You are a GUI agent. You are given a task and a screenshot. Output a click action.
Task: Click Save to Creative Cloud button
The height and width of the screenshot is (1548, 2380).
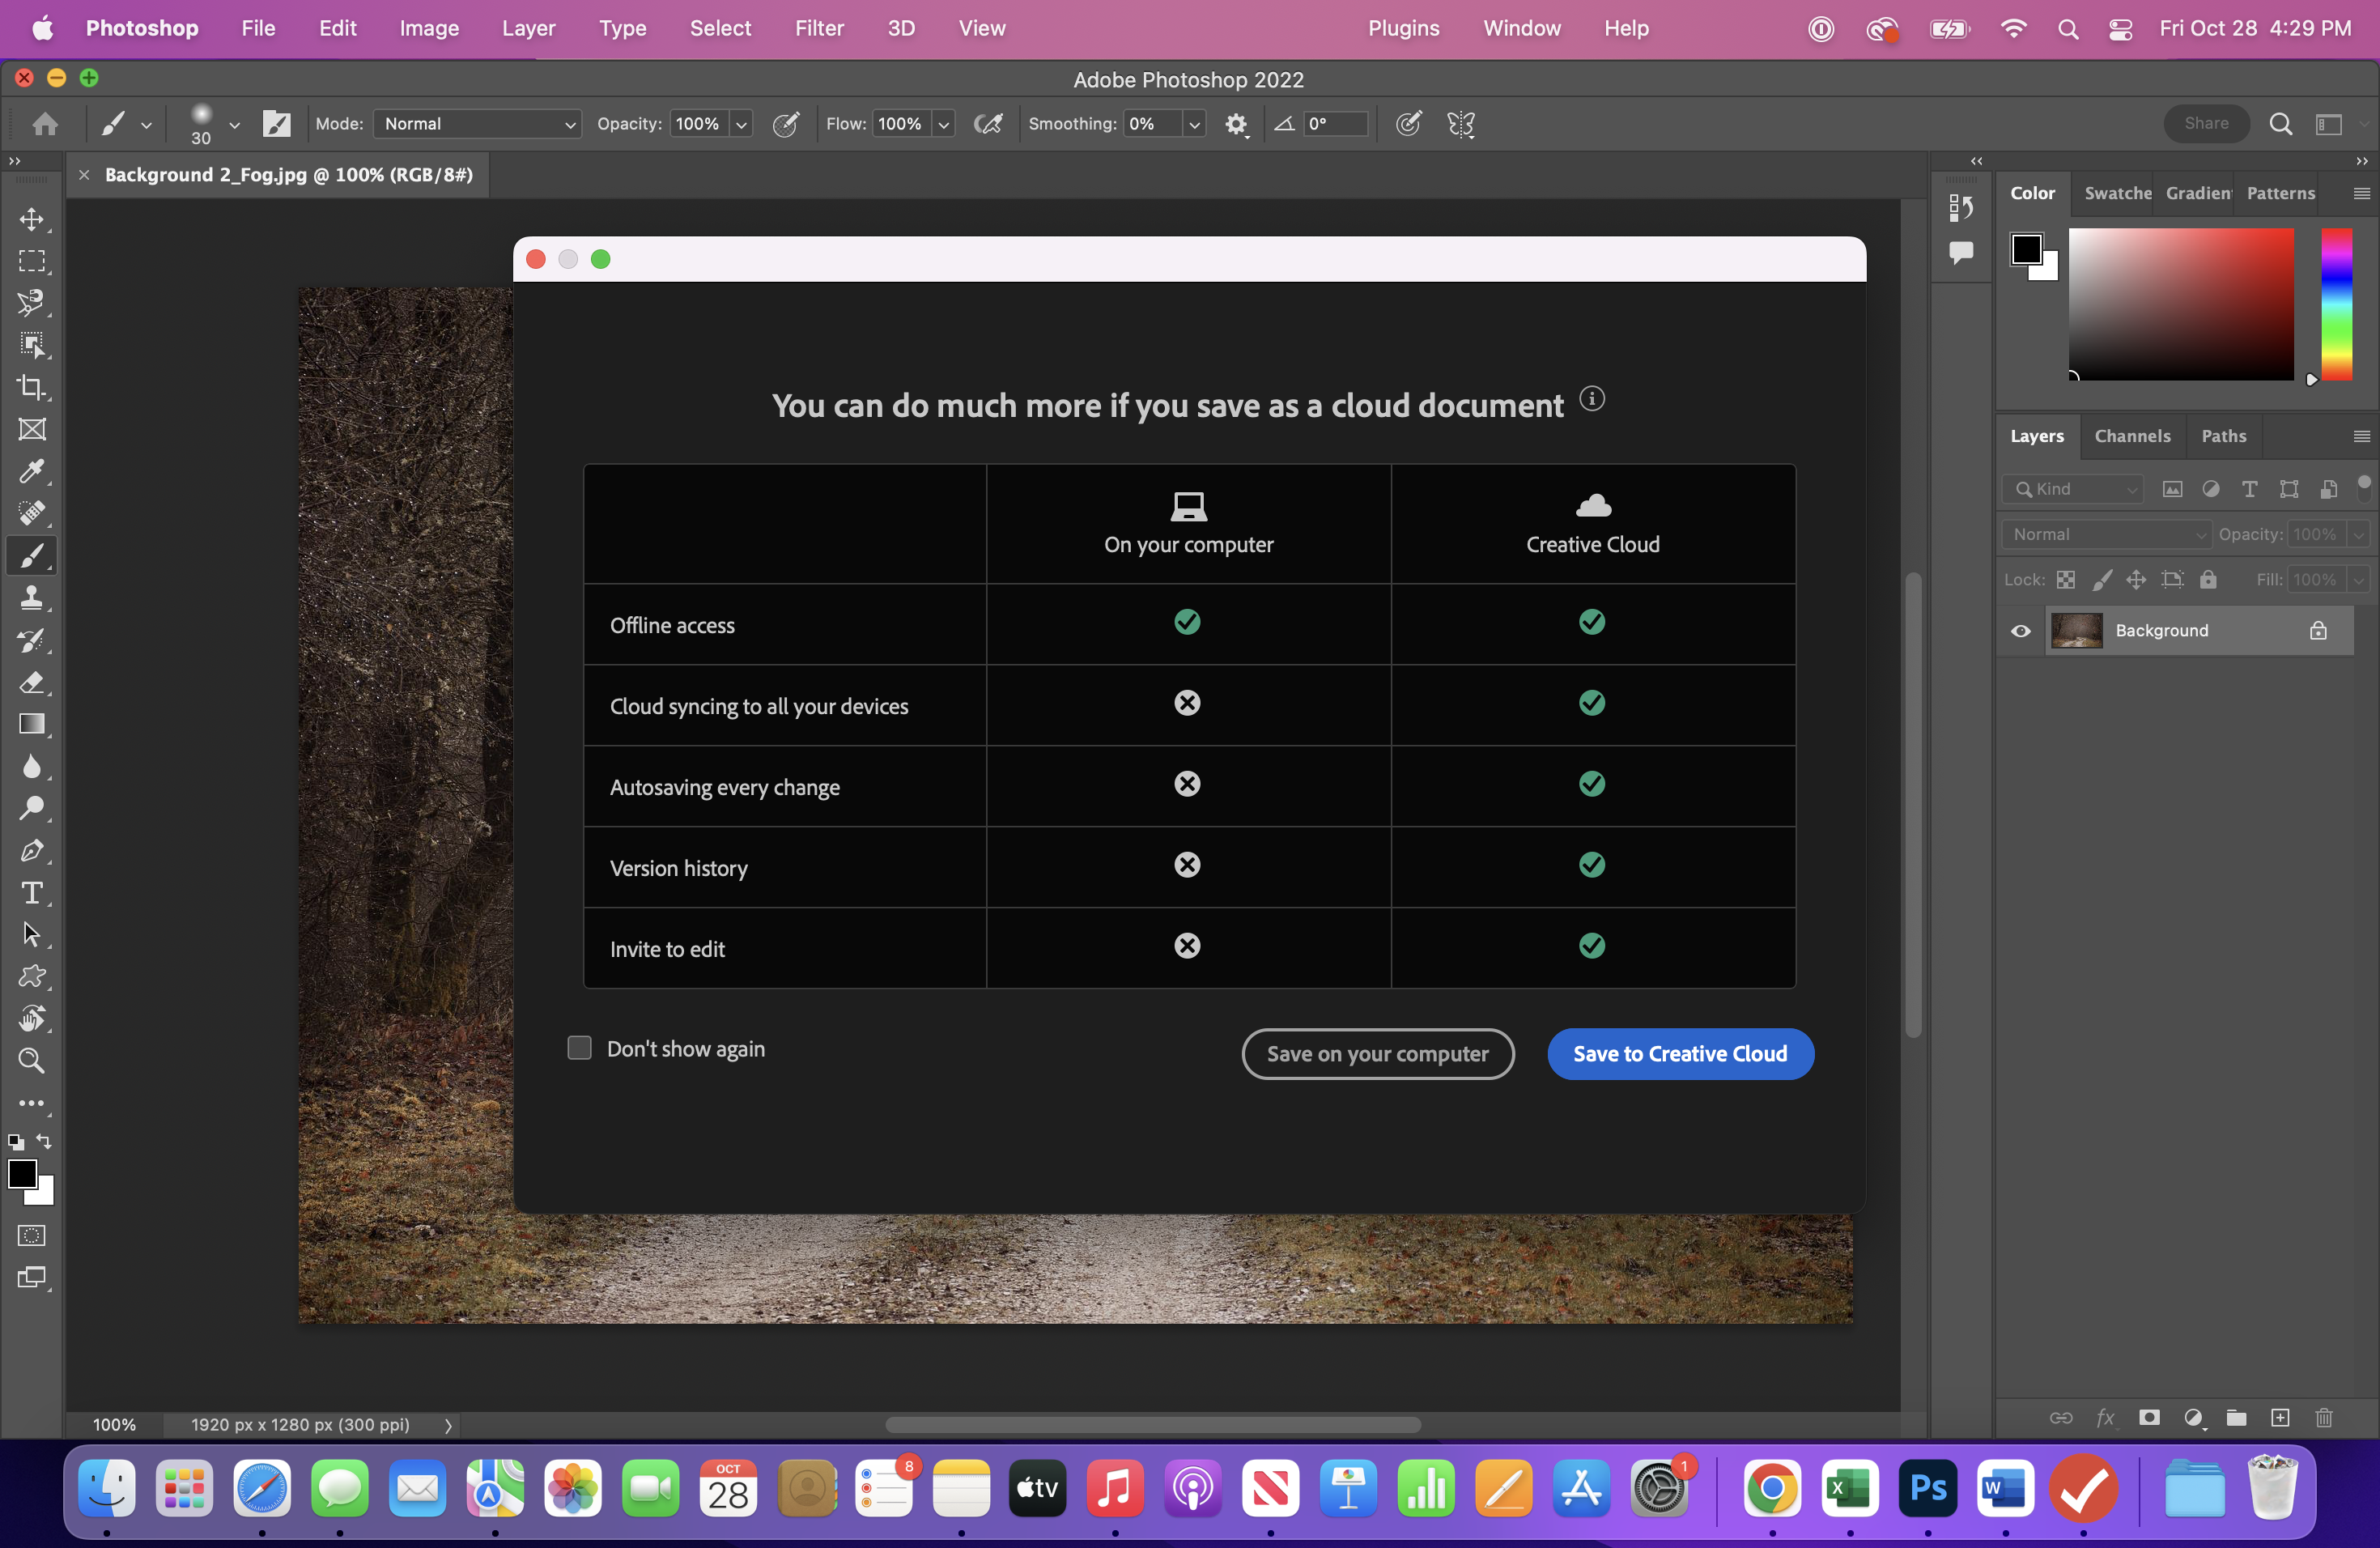click(x=1679, y=1053)
